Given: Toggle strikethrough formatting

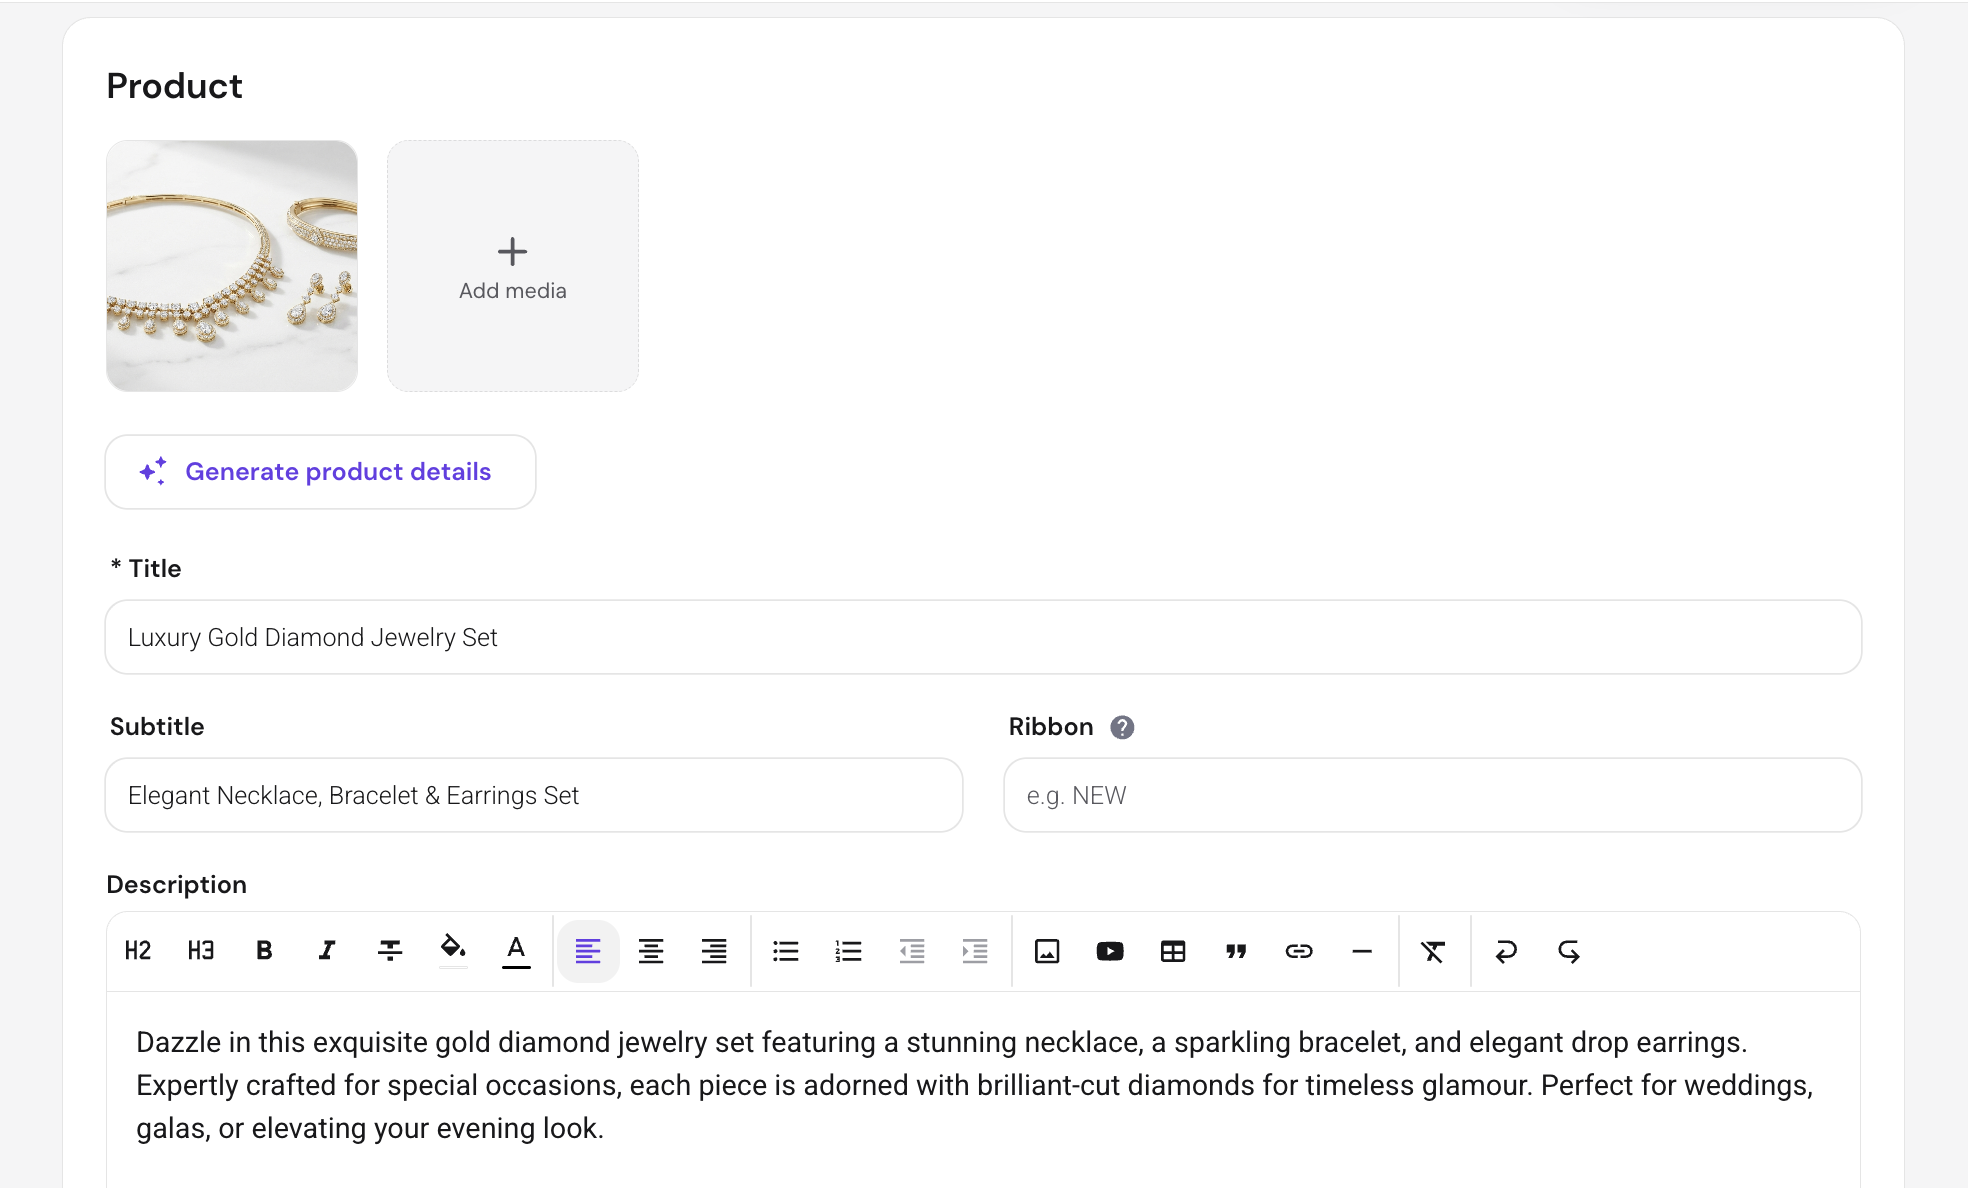Looking at the screenshot, I should click(x=390, y=951).
